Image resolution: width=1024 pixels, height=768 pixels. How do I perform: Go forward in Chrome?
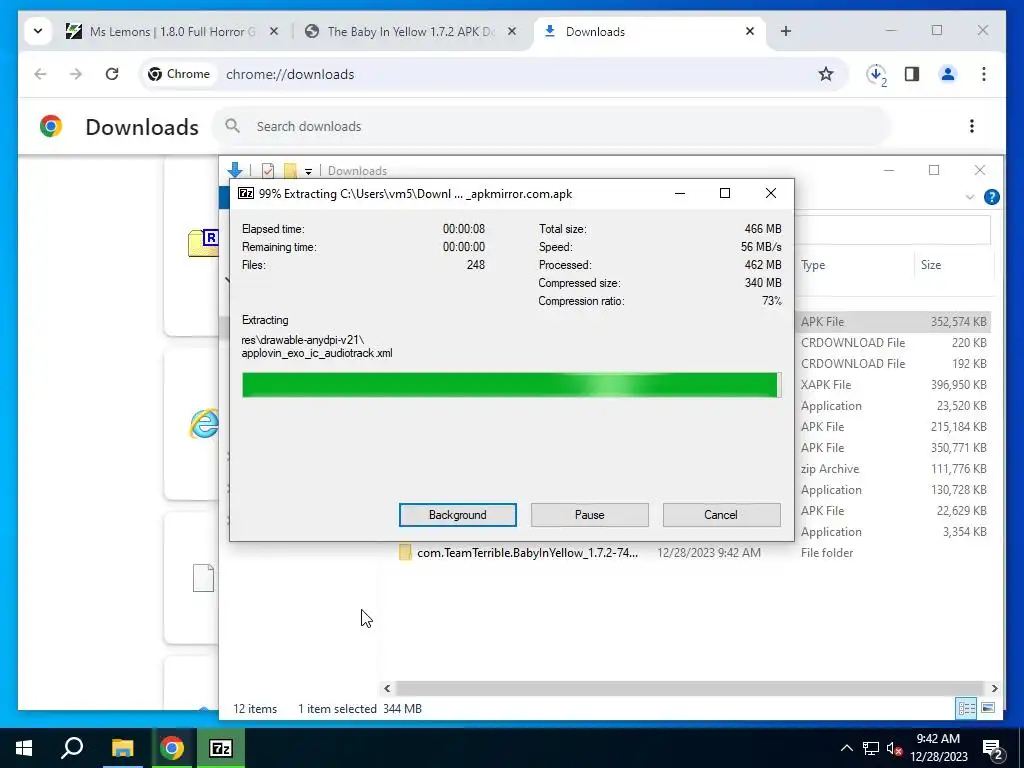[x=76, y=74]
